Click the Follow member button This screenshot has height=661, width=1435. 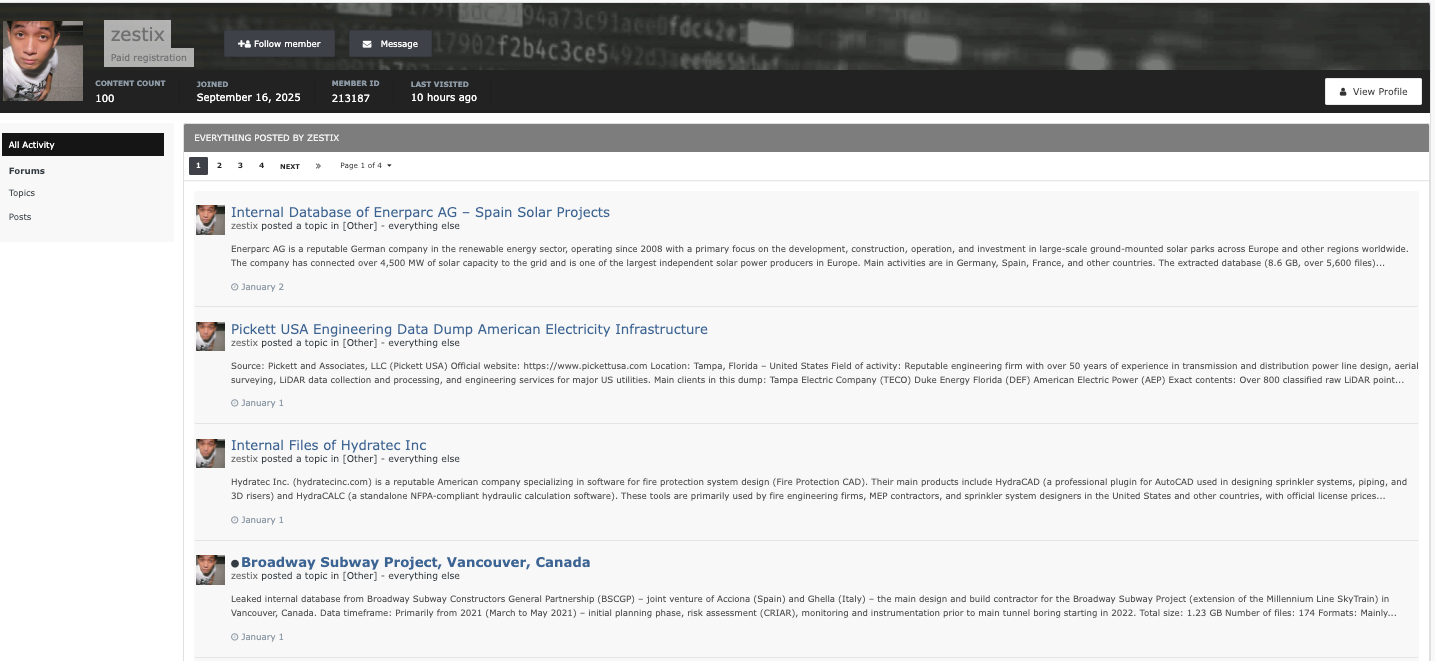[x=279, y=44]
